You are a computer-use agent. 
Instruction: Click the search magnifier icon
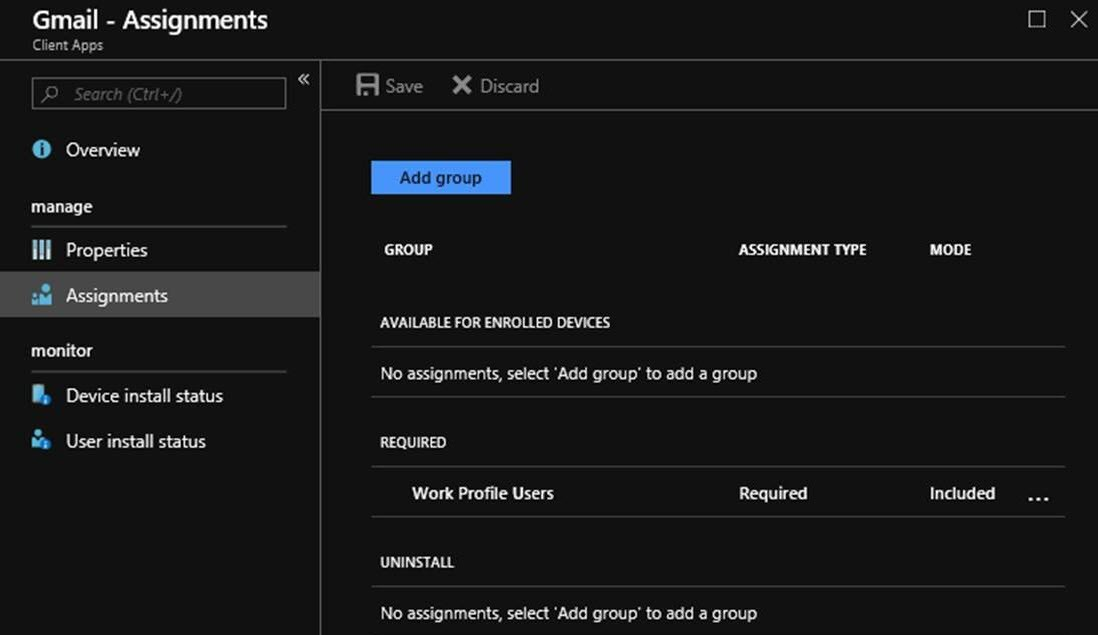pos(50,94)
